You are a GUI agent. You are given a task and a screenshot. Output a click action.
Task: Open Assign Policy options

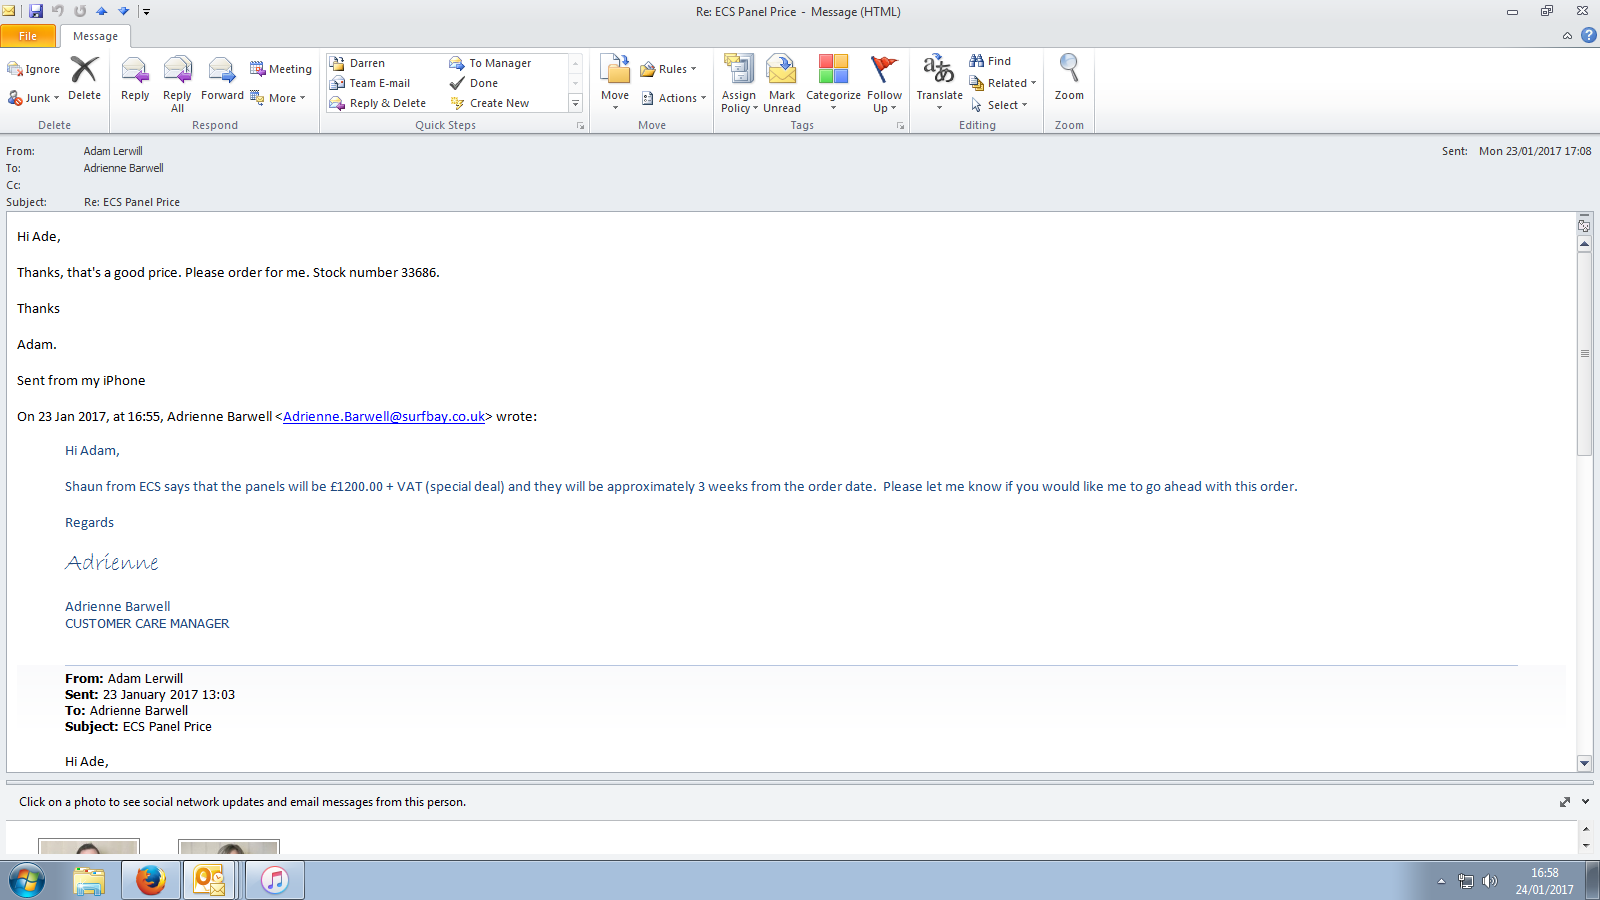739,84
